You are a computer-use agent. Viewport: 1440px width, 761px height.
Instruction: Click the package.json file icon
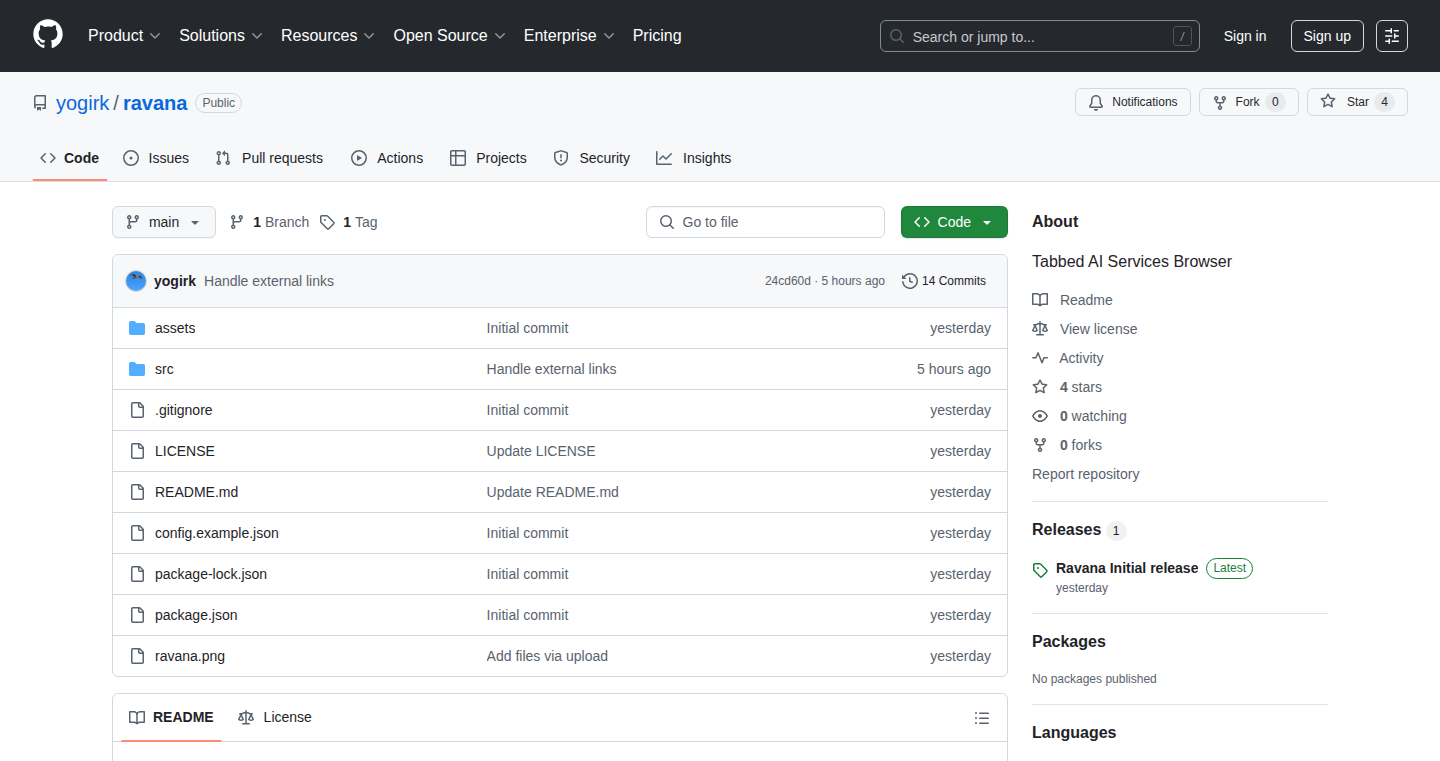[x=137, y=615]
